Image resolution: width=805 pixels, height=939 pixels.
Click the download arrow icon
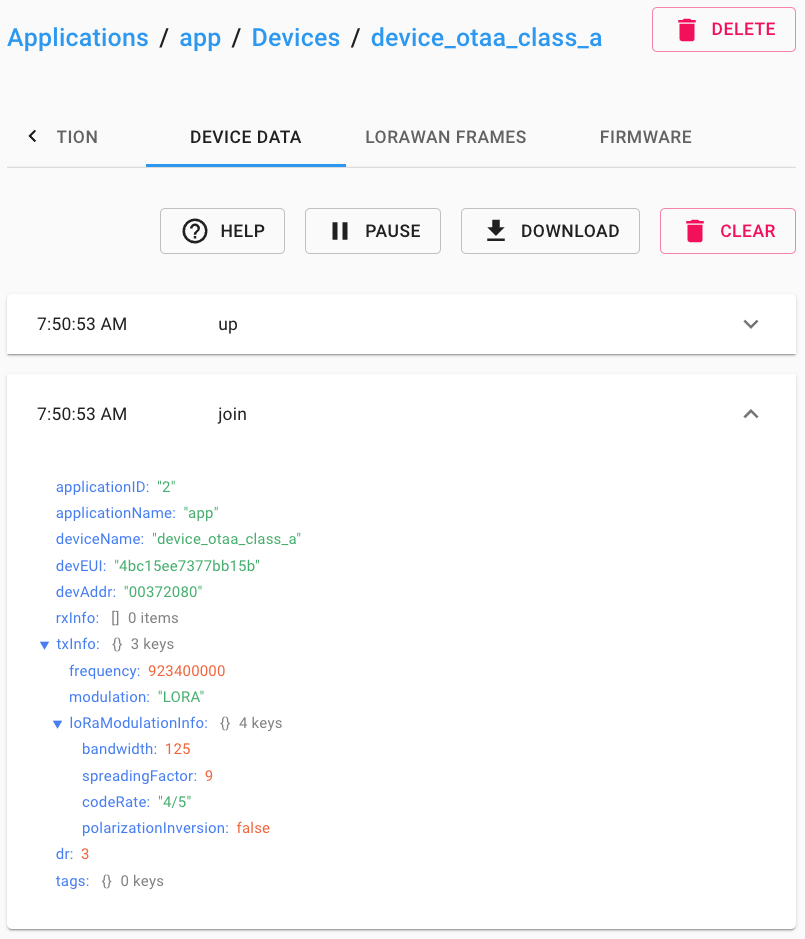(495, 231)
